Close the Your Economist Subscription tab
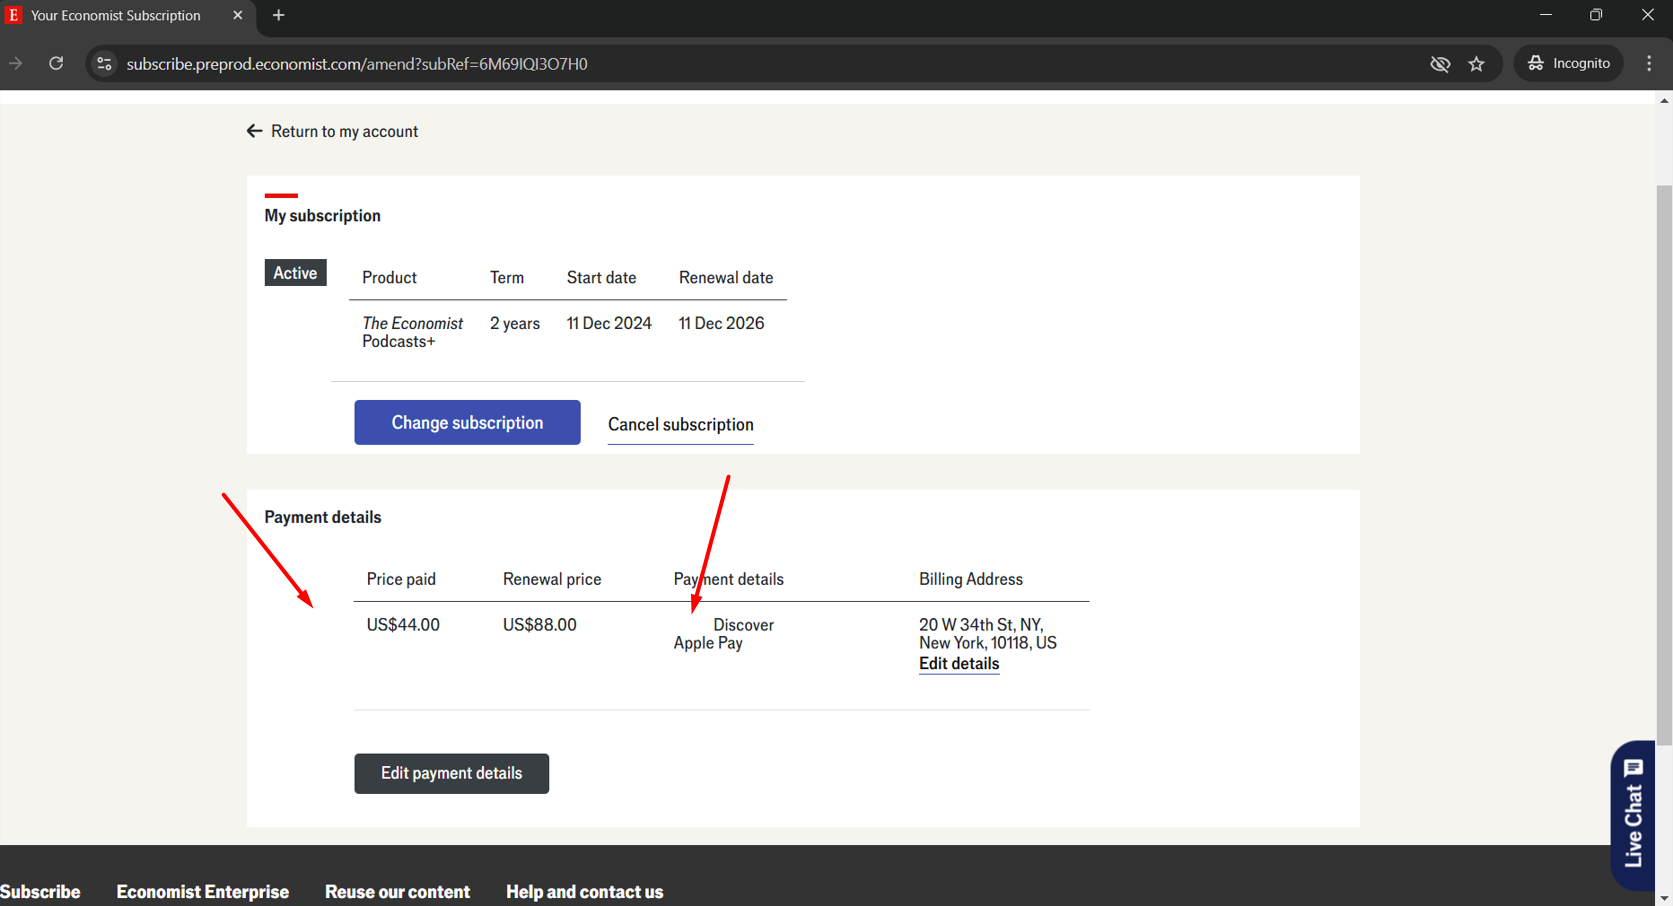The width and height of the screenshot is (1673, 906). [x=237, y=15]
